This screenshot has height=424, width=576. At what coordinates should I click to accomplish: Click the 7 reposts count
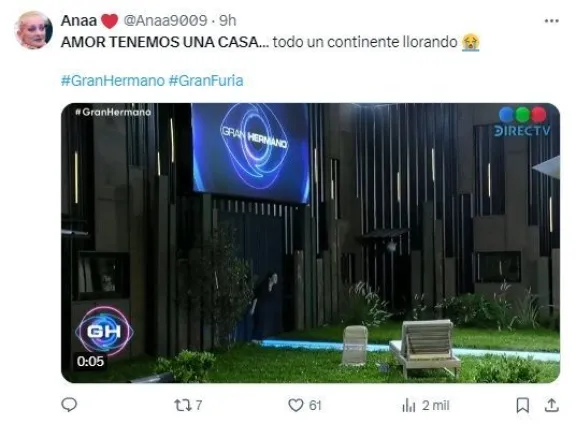[199, 406]
